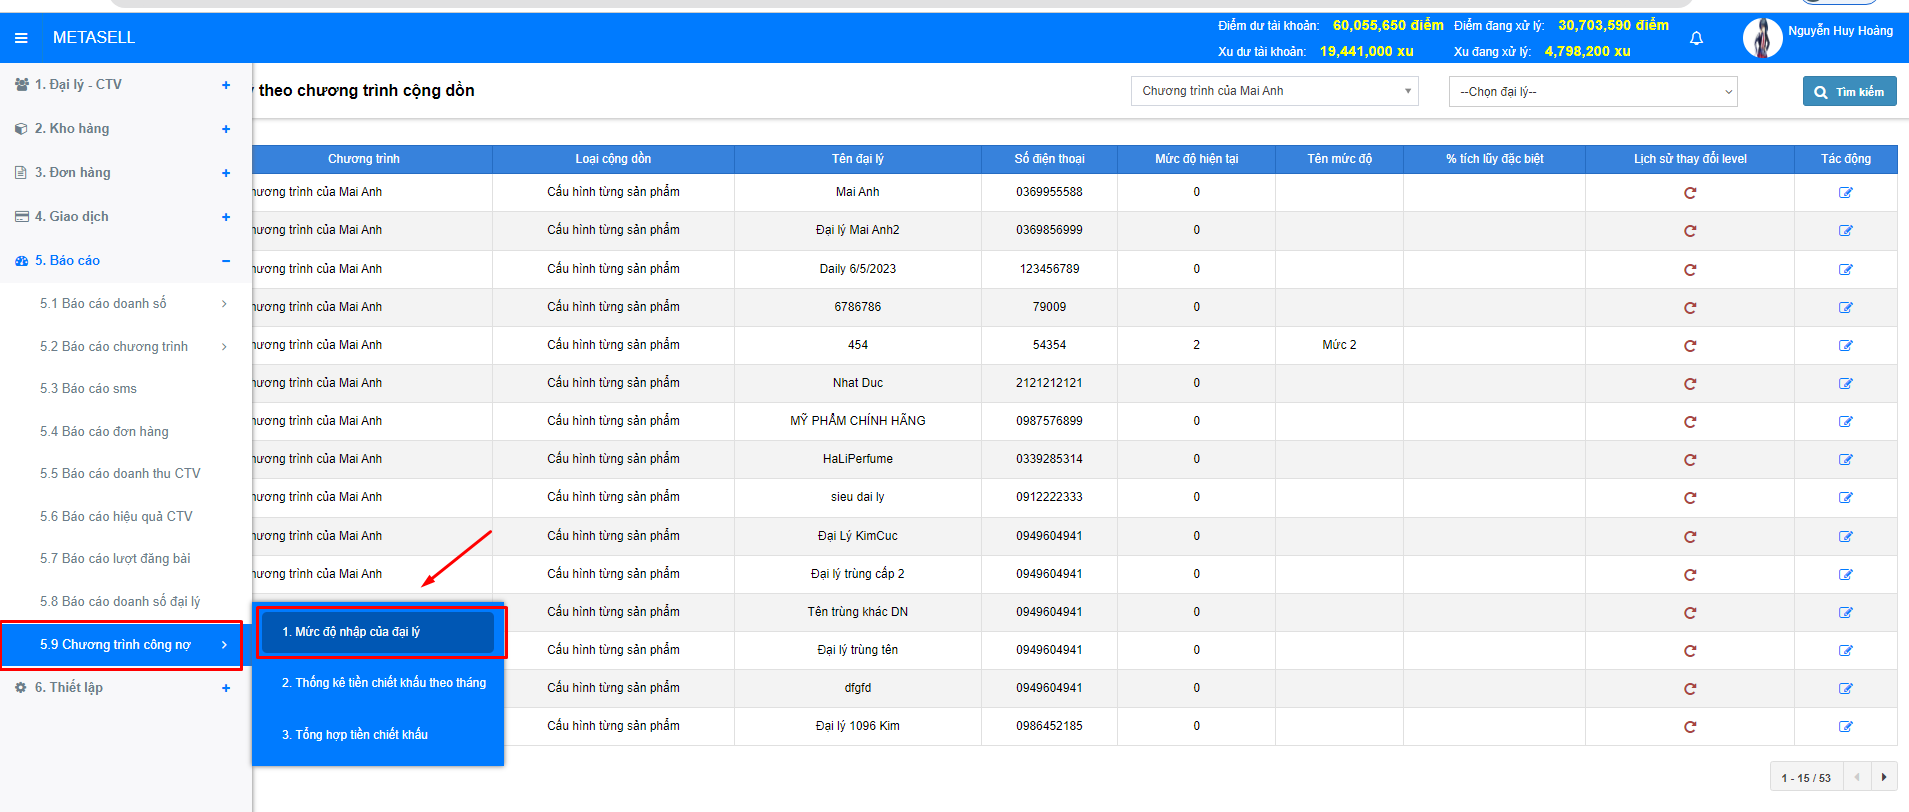Go to next page of results
Screen dimensions: 1909x812
click(1884, 777)
